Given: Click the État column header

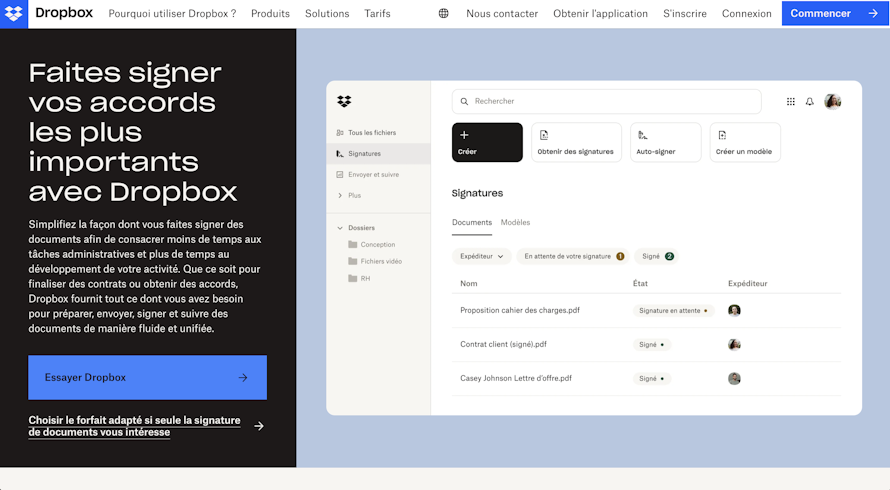Looking at the screenshot, I should (x=640, y=283).
